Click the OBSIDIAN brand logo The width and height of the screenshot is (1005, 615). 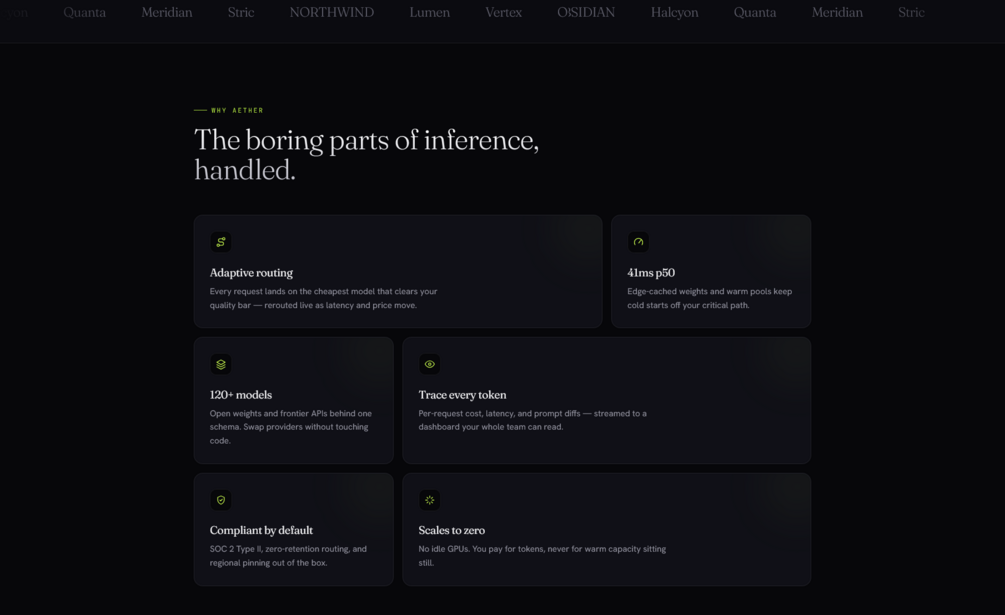point(586,12)
